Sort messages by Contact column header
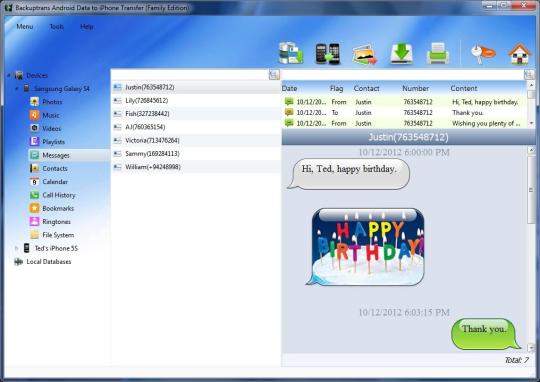540x382 pixels. coord(366,88)
